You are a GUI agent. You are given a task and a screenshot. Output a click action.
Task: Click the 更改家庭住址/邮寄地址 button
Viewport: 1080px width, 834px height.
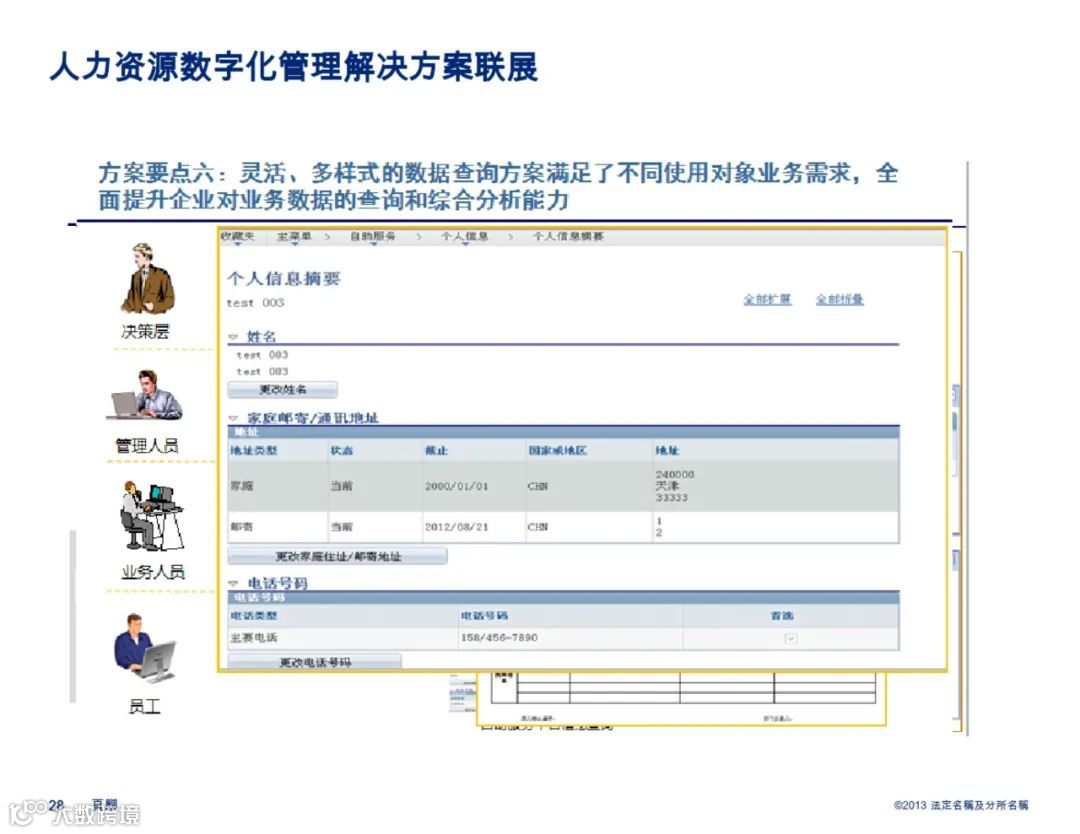click(x=338, y=556)
